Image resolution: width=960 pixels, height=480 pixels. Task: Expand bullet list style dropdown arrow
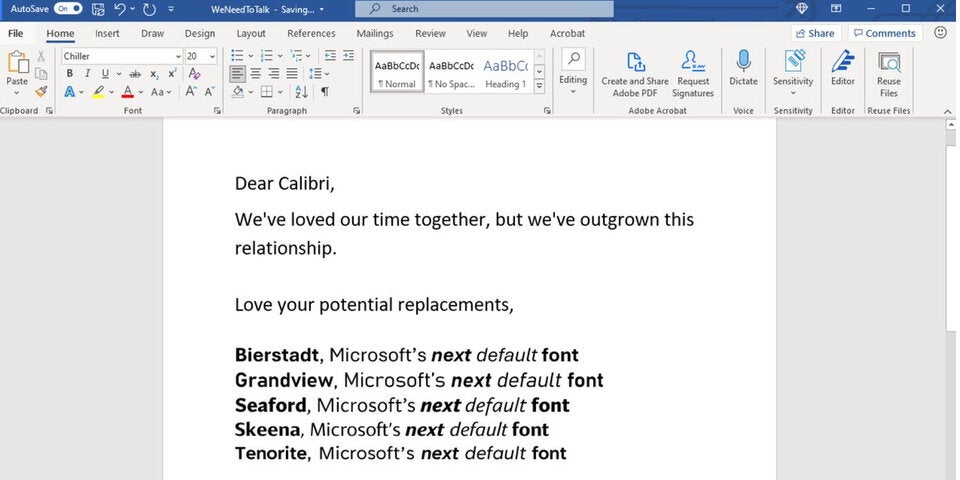(250, 56)
